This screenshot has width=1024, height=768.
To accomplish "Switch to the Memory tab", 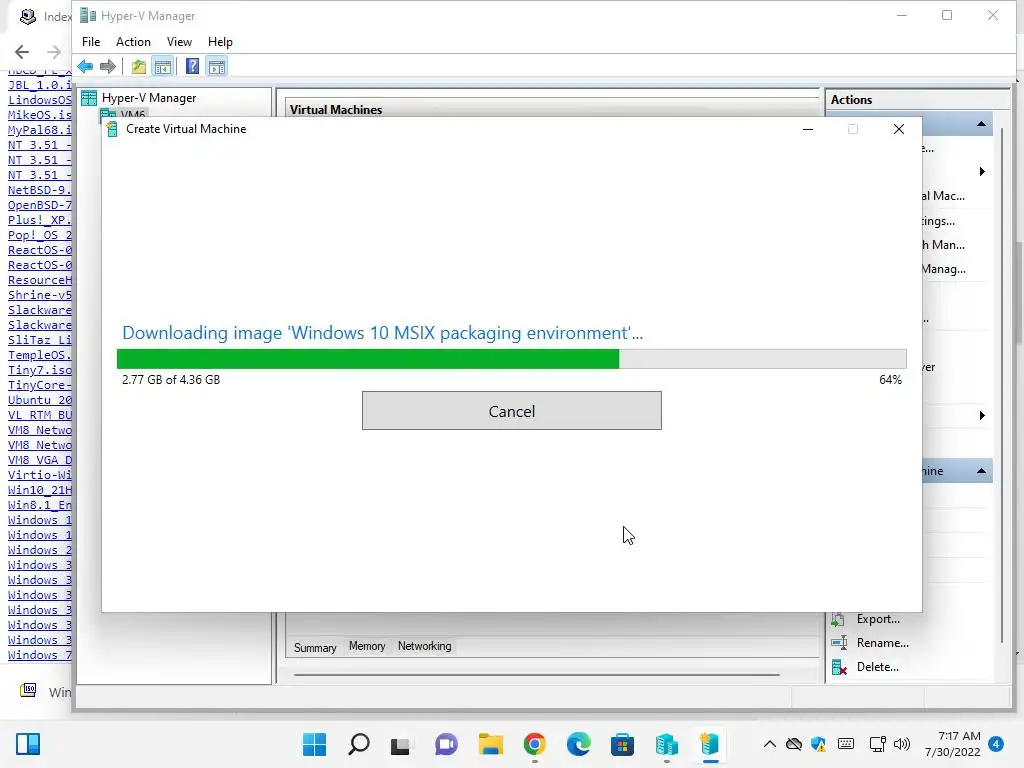I will tap(367, 646).
